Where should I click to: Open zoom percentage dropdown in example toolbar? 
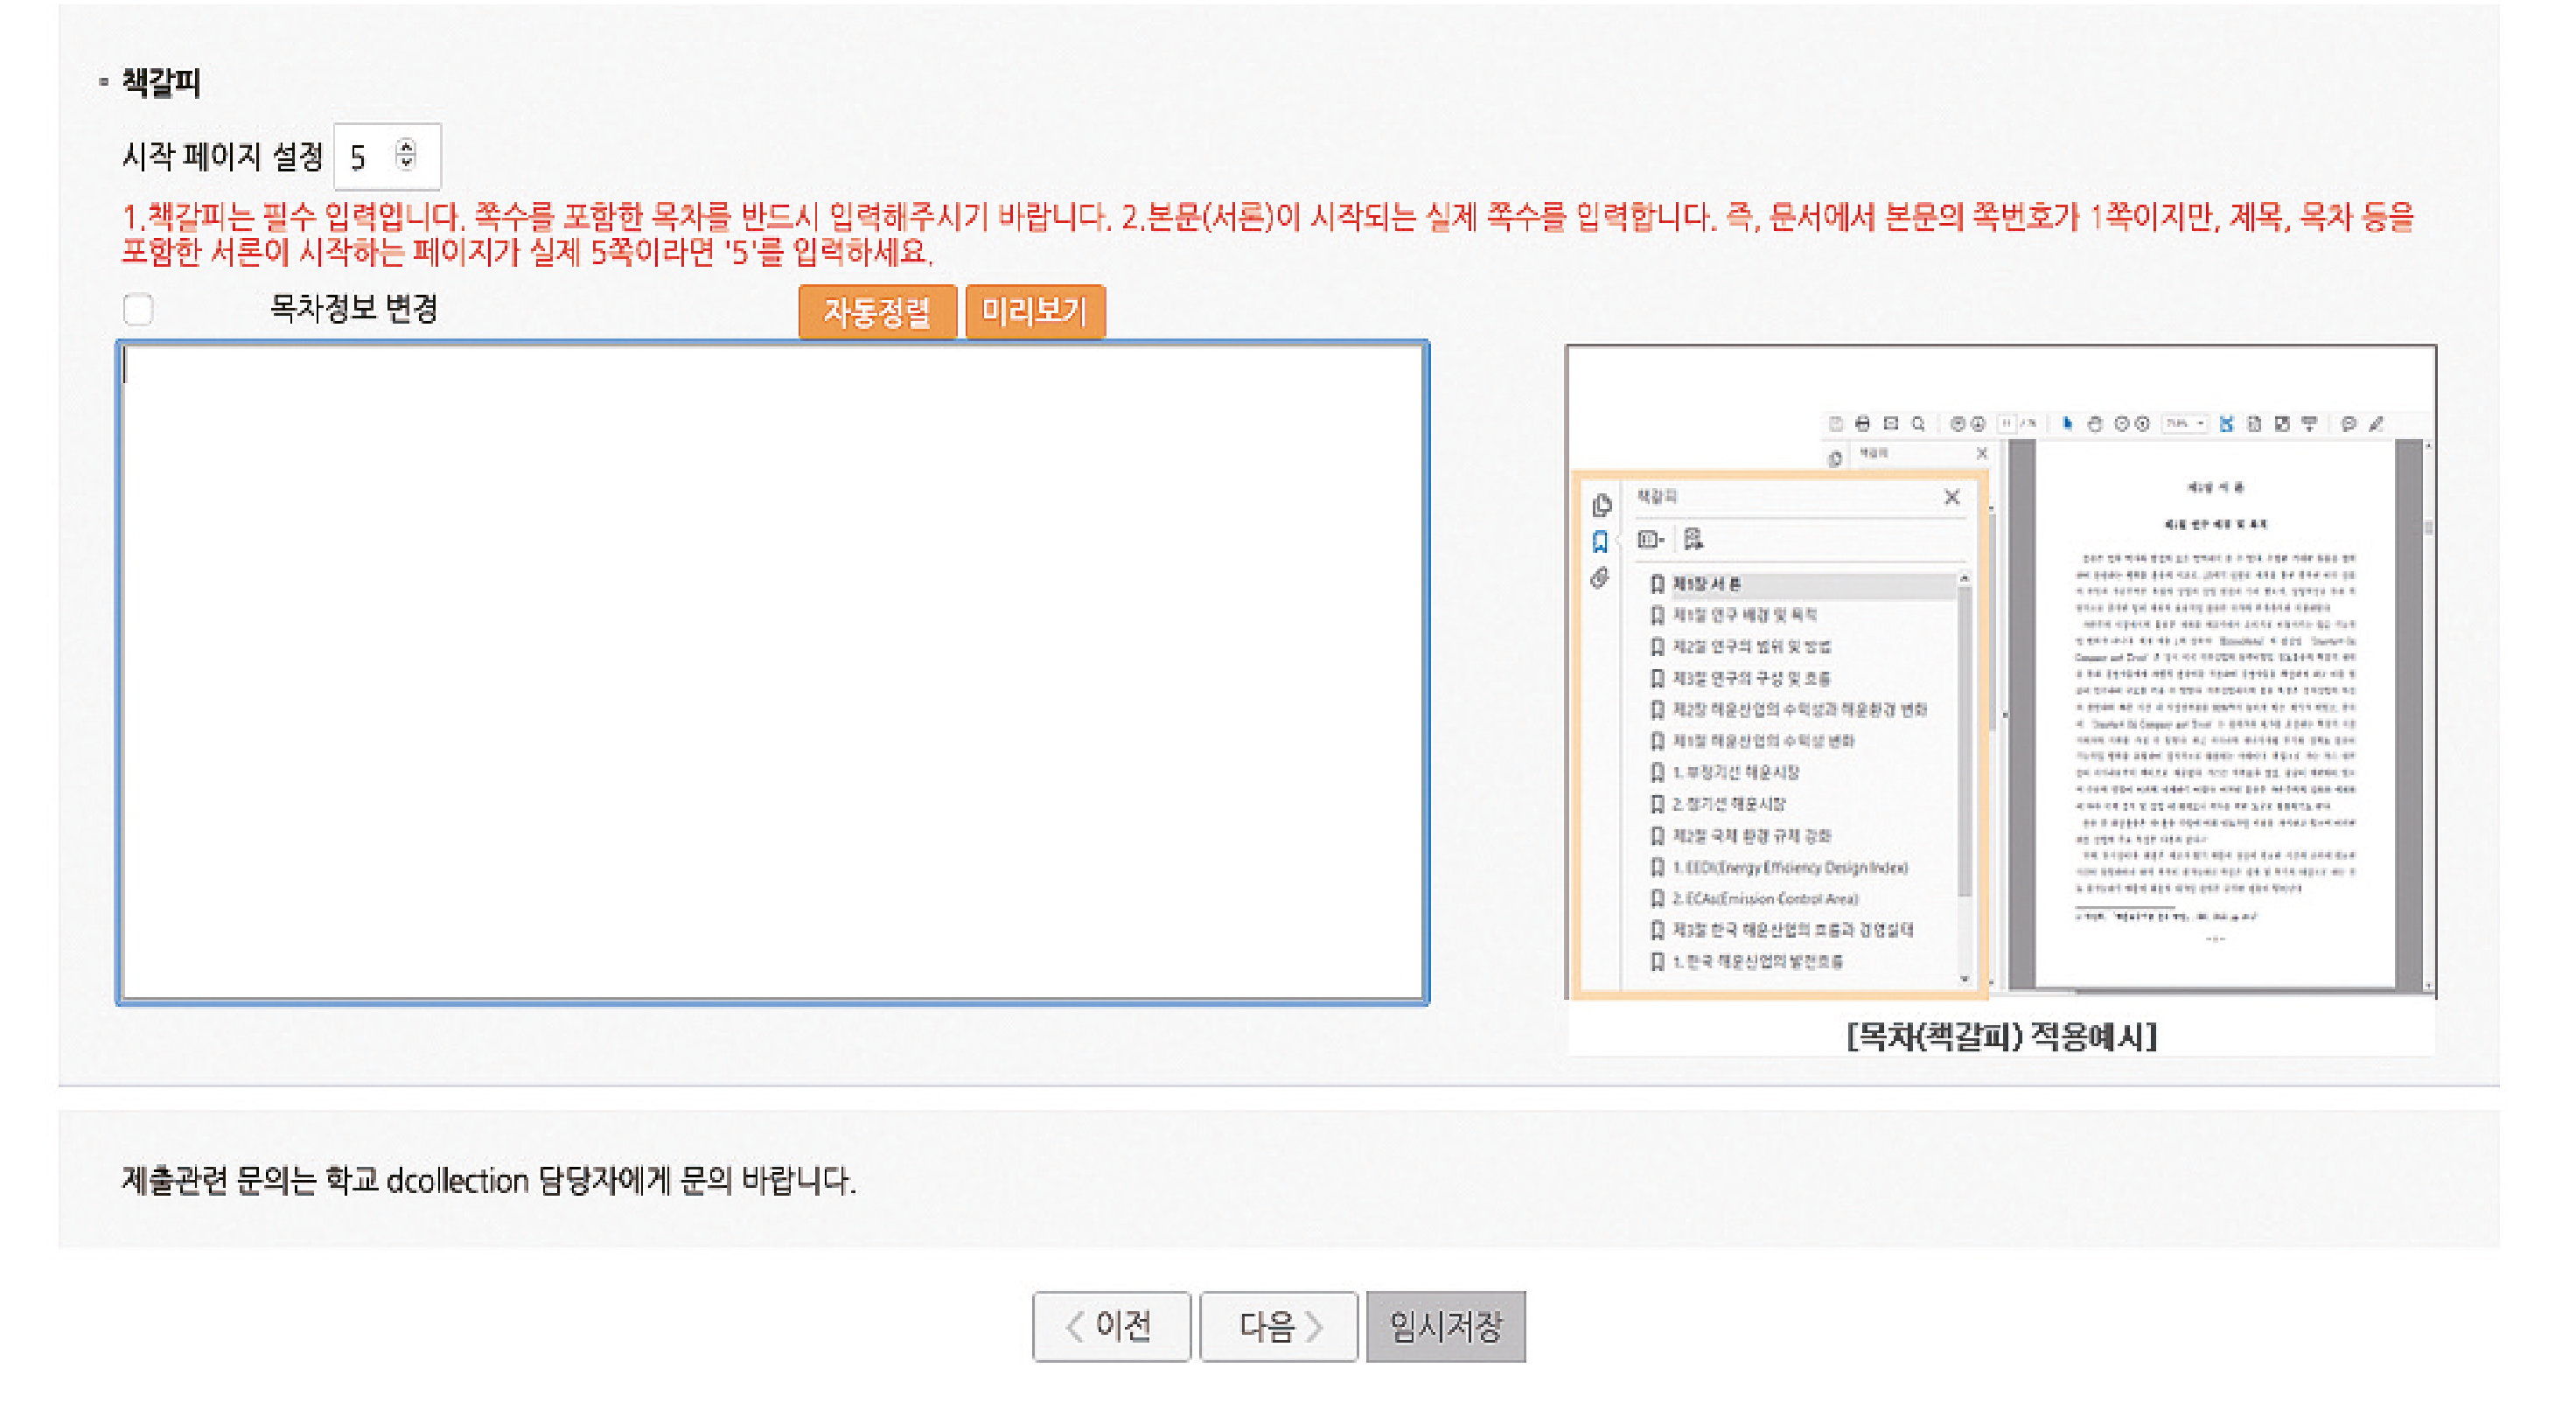coord(2185,424)
